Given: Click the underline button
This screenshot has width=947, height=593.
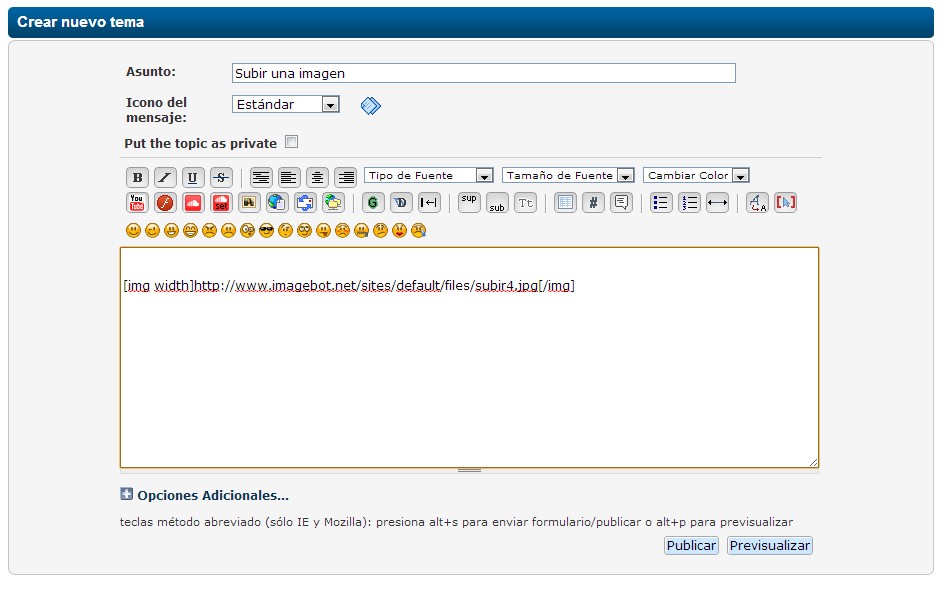Looking at the screenshot, I should 193,177.
